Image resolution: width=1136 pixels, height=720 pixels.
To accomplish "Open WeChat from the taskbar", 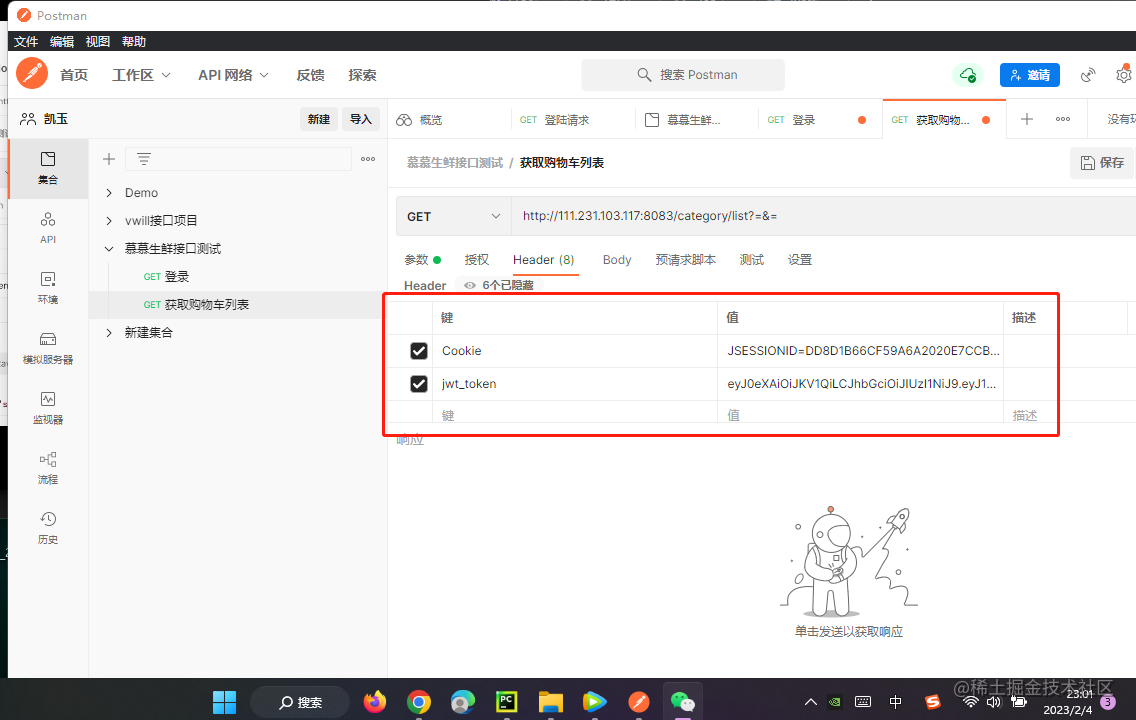I will point(682,702).
